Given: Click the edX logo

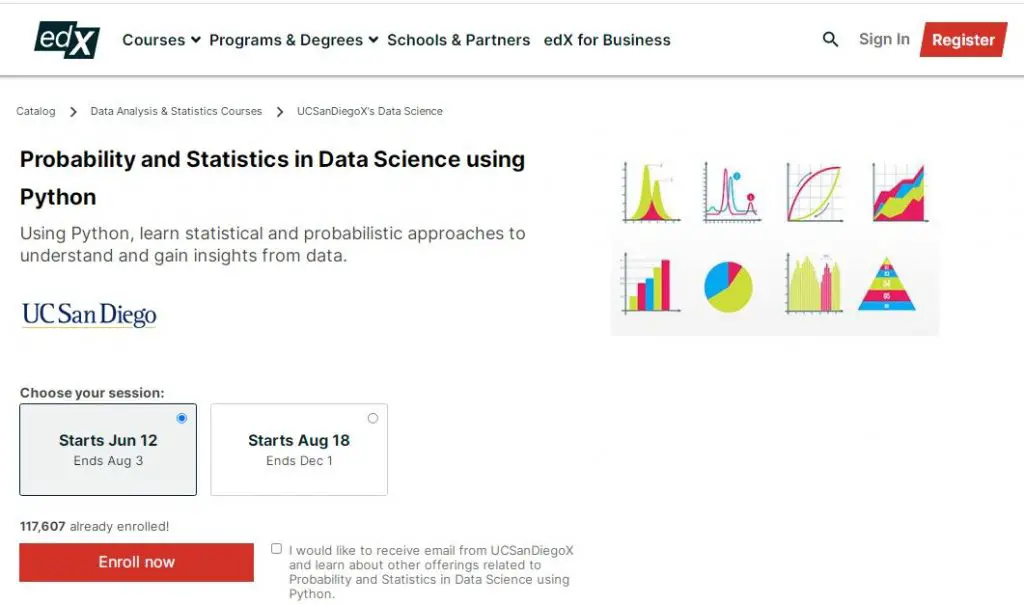Looking at the screenshot, I should pos(66,39).
